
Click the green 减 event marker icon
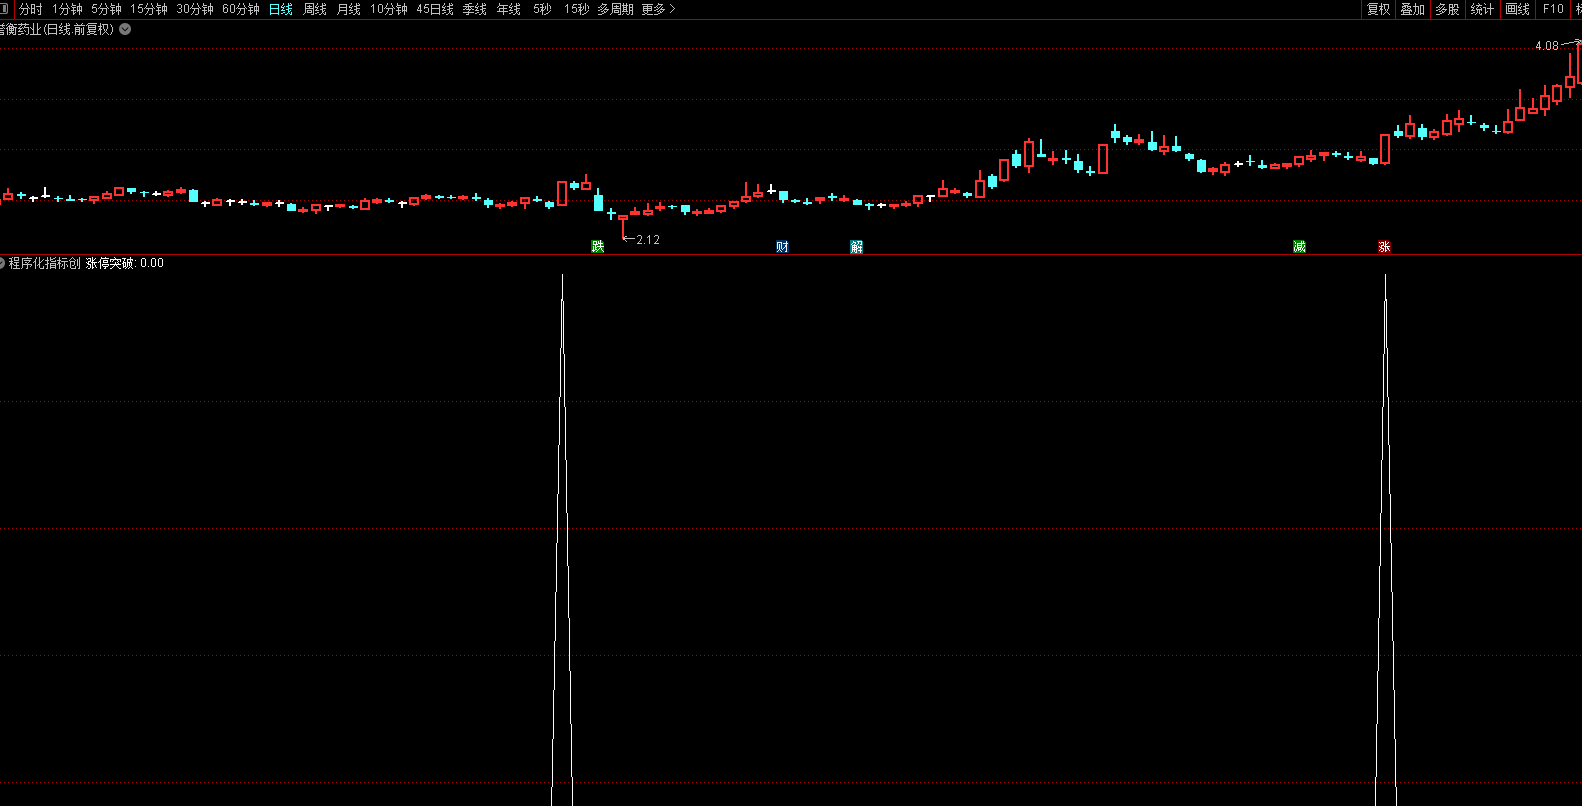coord(1299,247)
